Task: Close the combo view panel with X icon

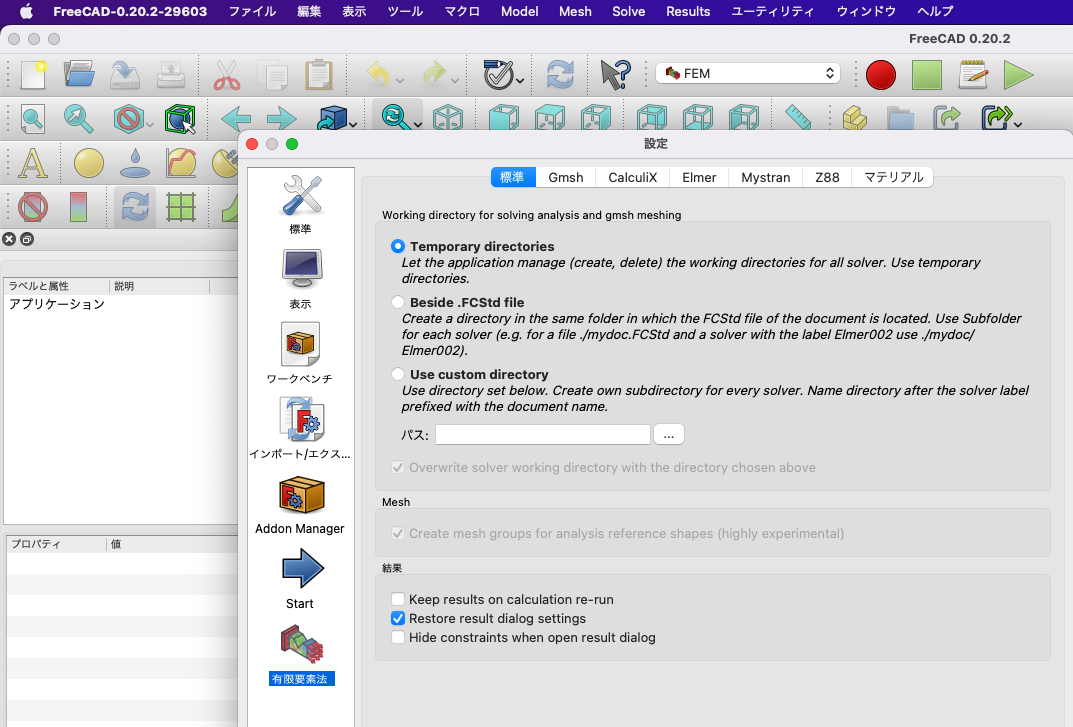Action: pyautogui.click(x=9, y=239)
